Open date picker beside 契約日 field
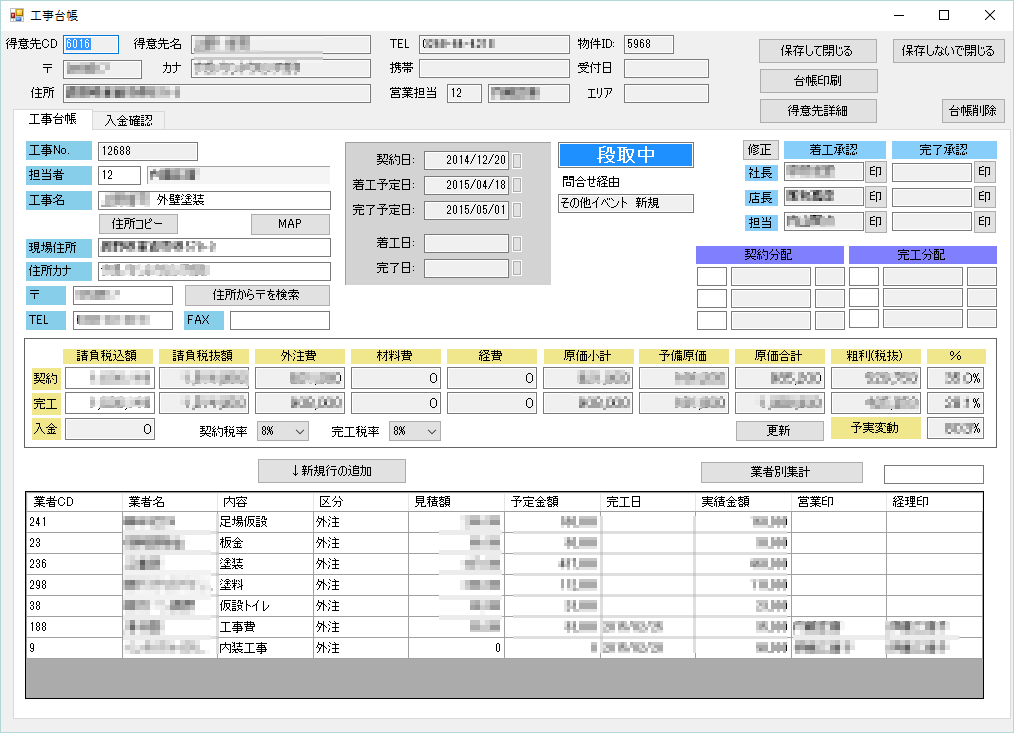This screenshot has width=1014, height=733. pos(517,160)
